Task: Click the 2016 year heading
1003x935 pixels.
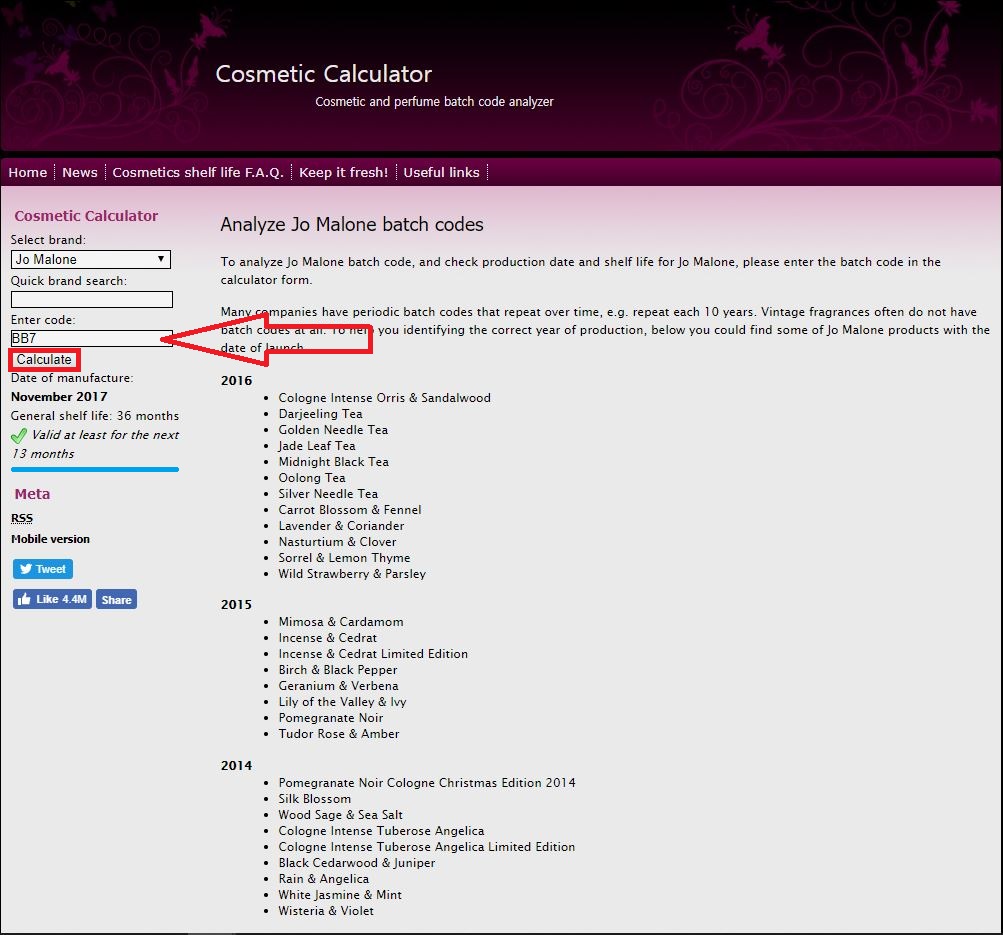Action: click(x=237, y=381)
